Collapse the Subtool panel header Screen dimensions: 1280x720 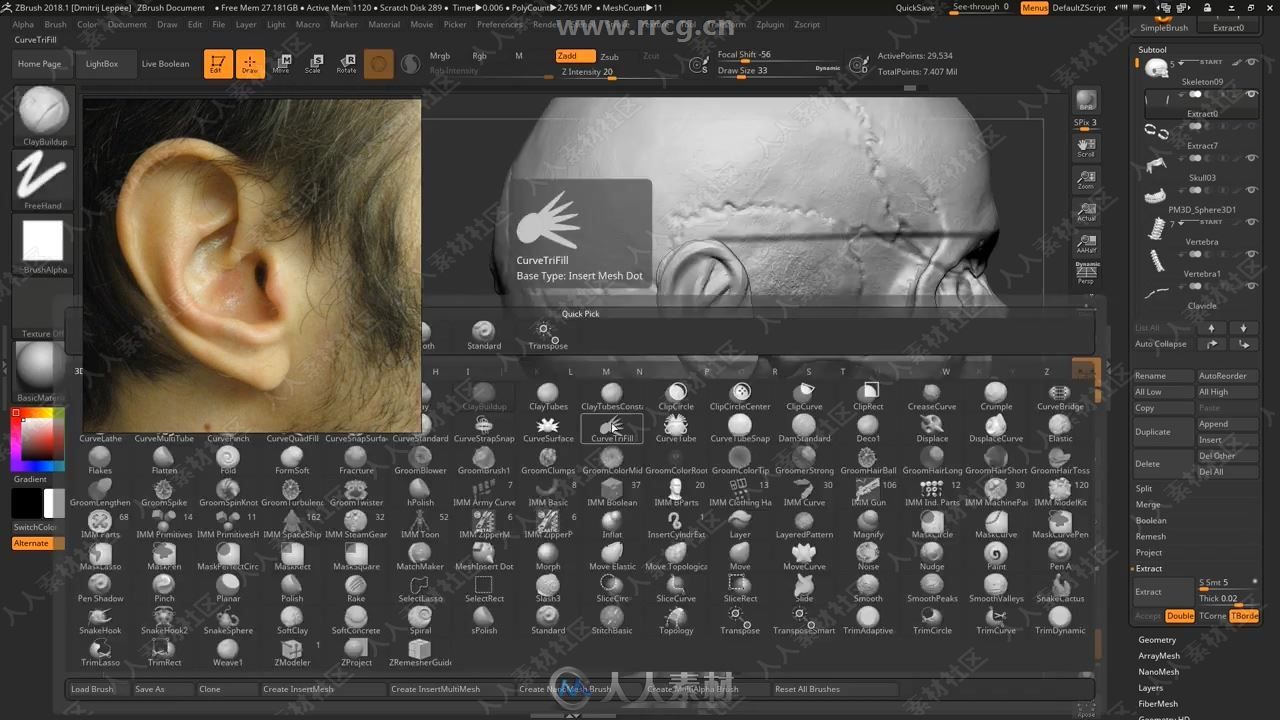click(1152, 49)
